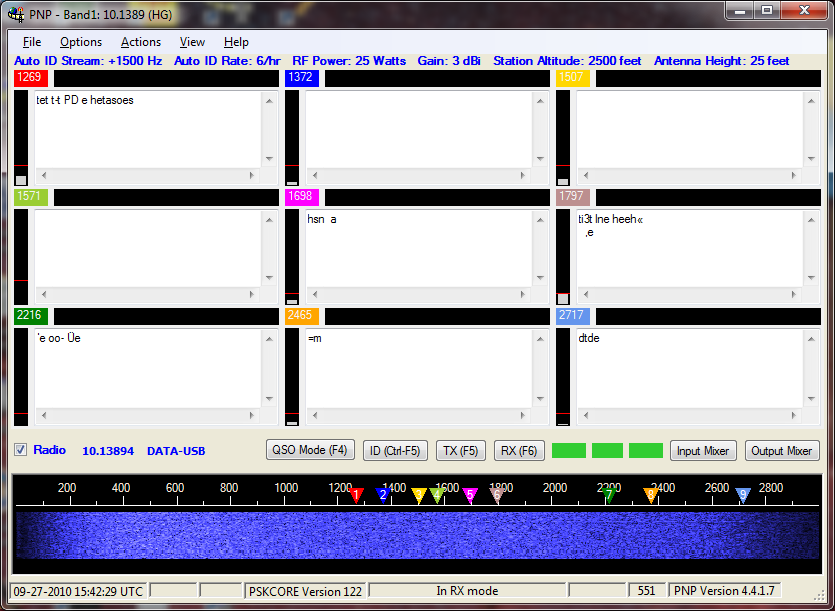This screenshot has width=835, height=611.
Task: Click the brown channel 6 marker
Action: pos(497,496)
